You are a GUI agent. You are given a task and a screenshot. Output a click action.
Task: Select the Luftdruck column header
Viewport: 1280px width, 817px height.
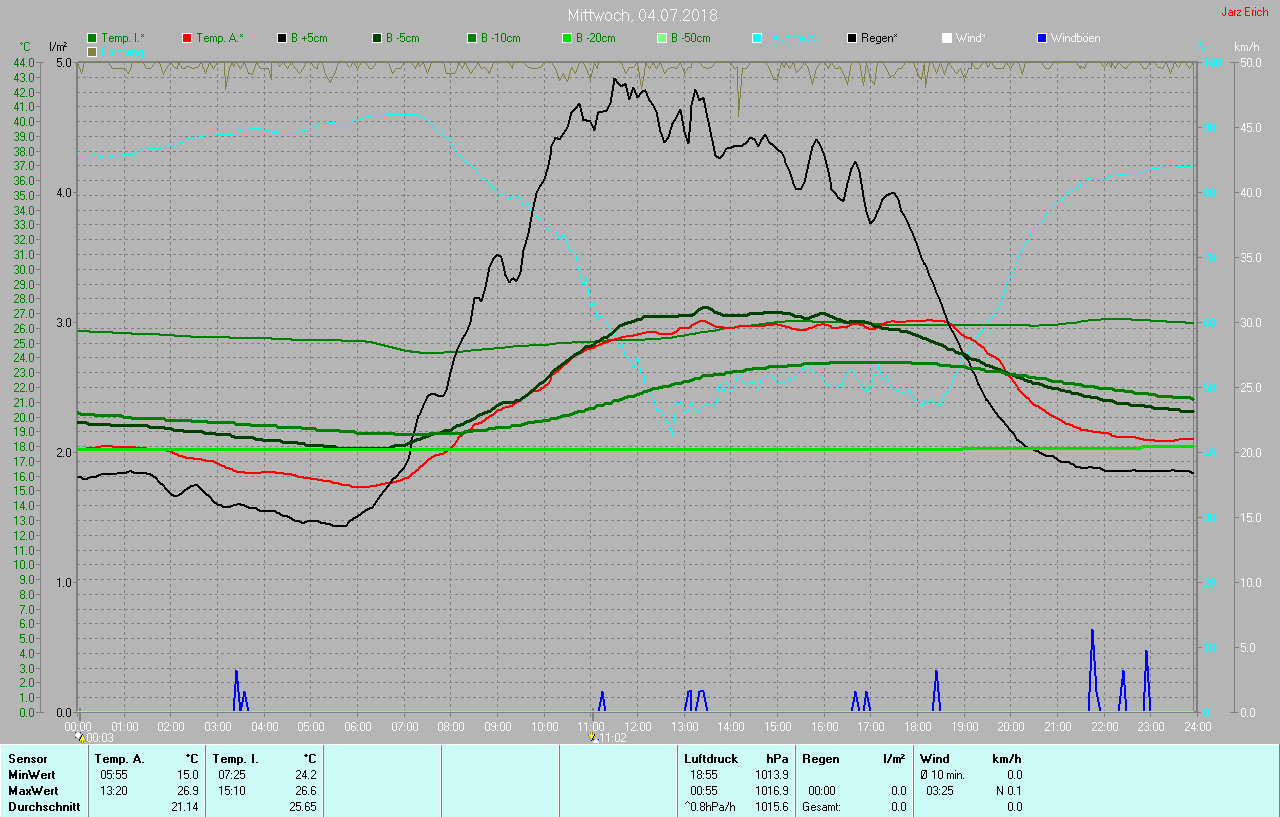click(x=711, y=759)
